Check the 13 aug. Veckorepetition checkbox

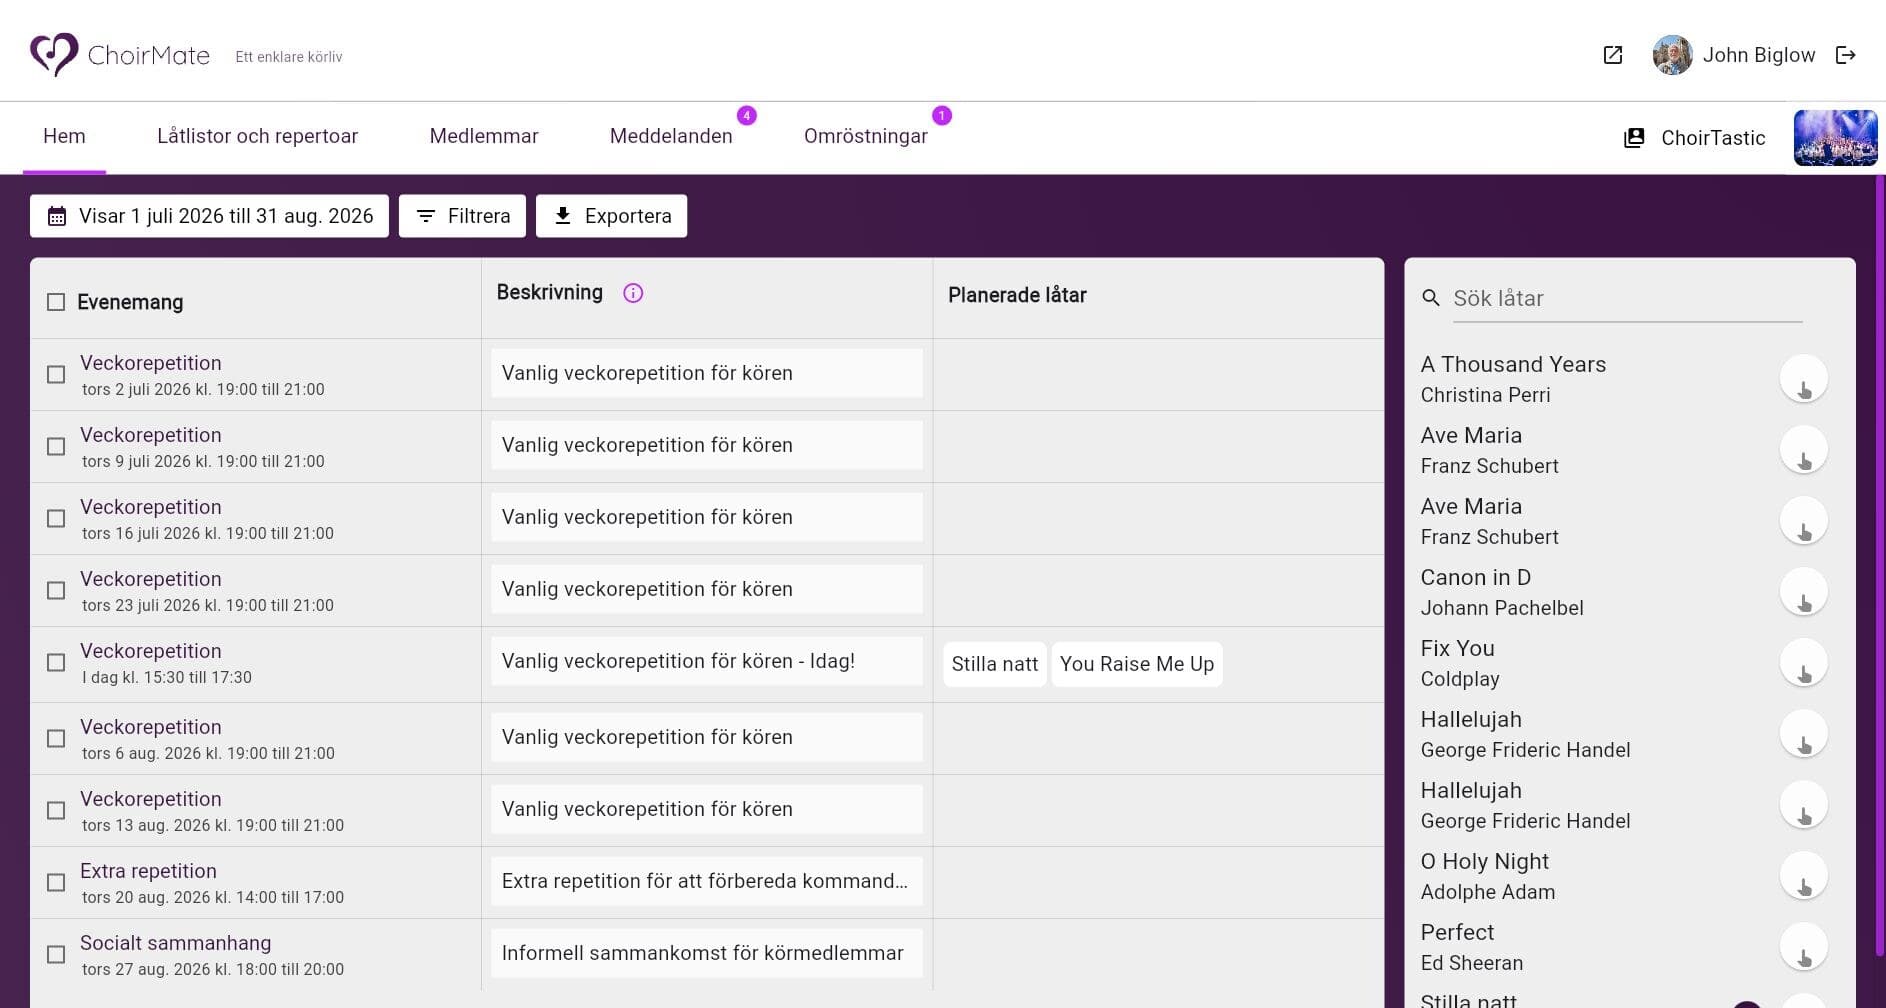56,810
